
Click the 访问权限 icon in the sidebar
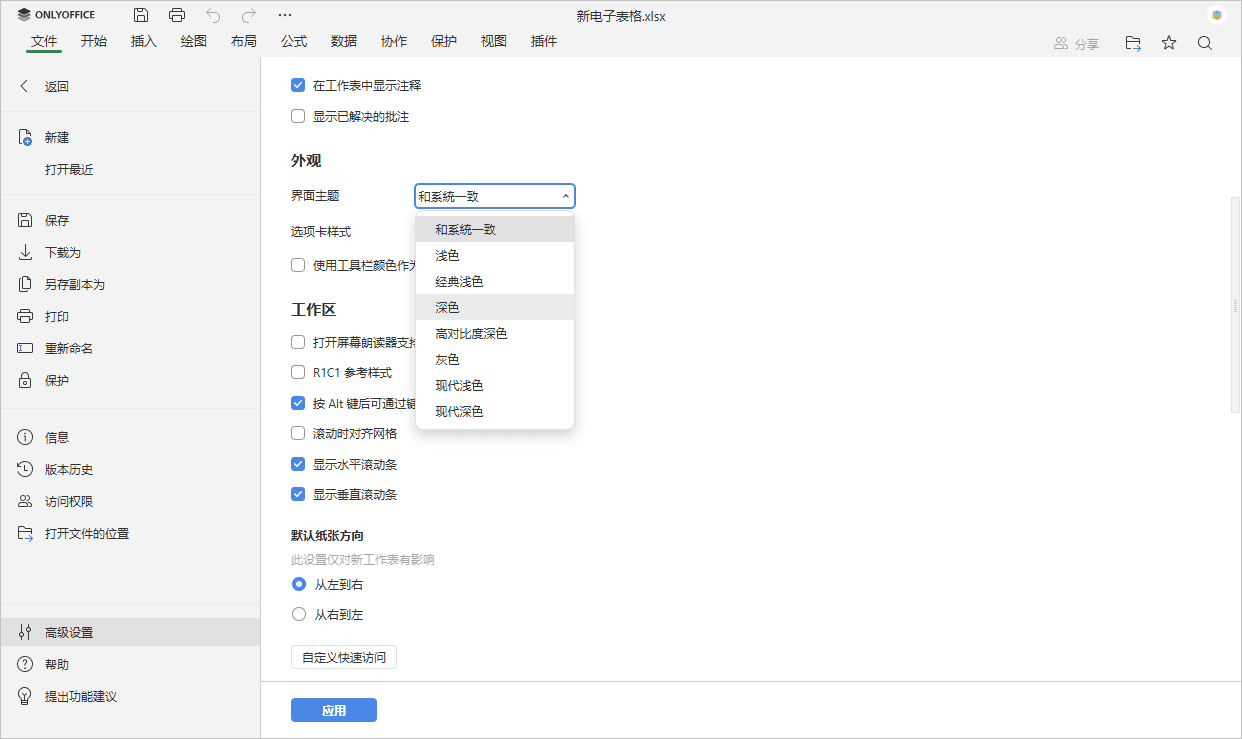pyautogui.click(x=23, y=501)
